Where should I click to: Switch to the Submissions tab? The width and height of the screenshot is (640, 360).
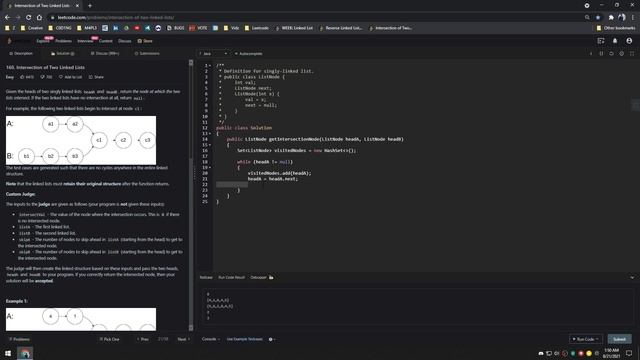click(x=147, y=53)
